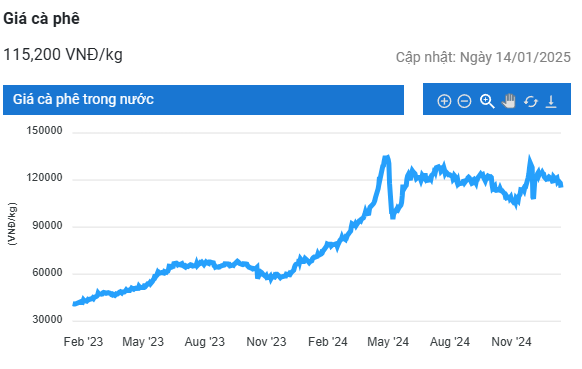This screenshot has width=582, height=369.
Task: Click the May '24 price peak
Action: 386,158
